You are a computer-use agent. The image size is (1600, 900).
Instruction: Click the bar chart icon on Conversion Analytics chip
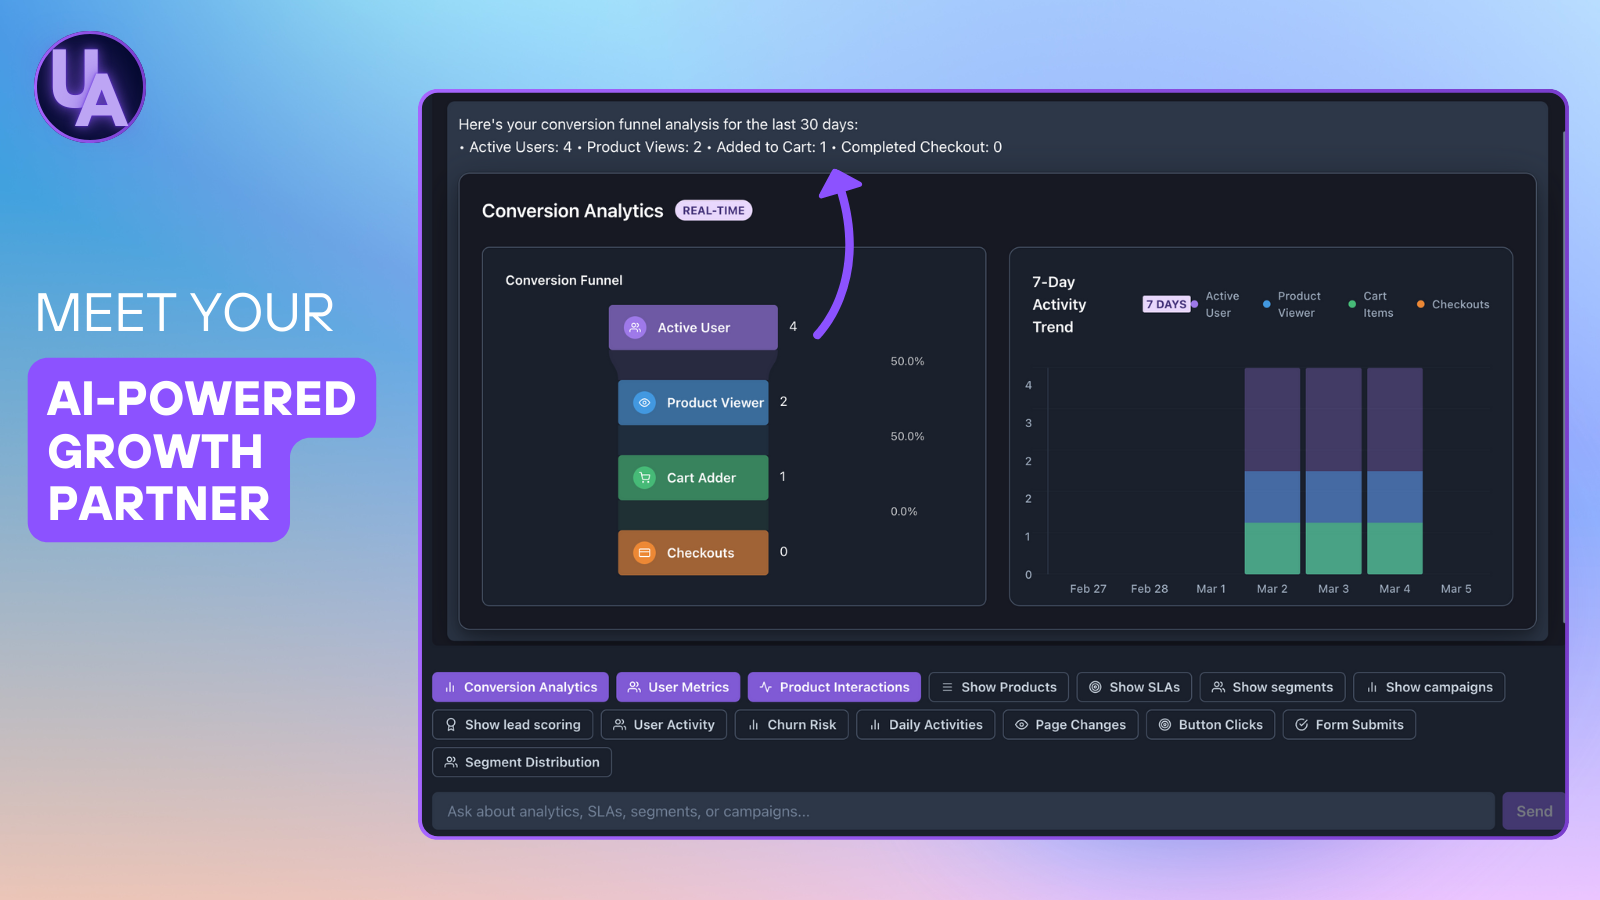(x=450, y=687)
